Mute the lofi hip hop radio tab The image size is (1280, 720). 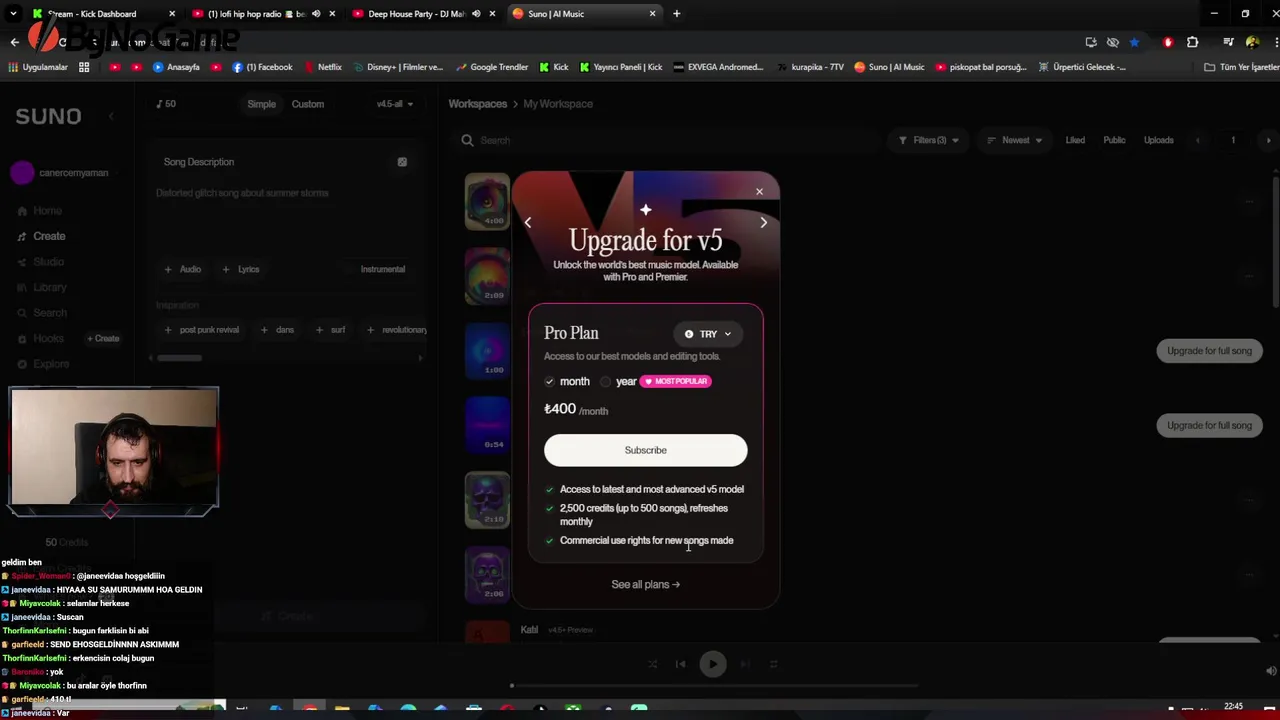(316, 14)
